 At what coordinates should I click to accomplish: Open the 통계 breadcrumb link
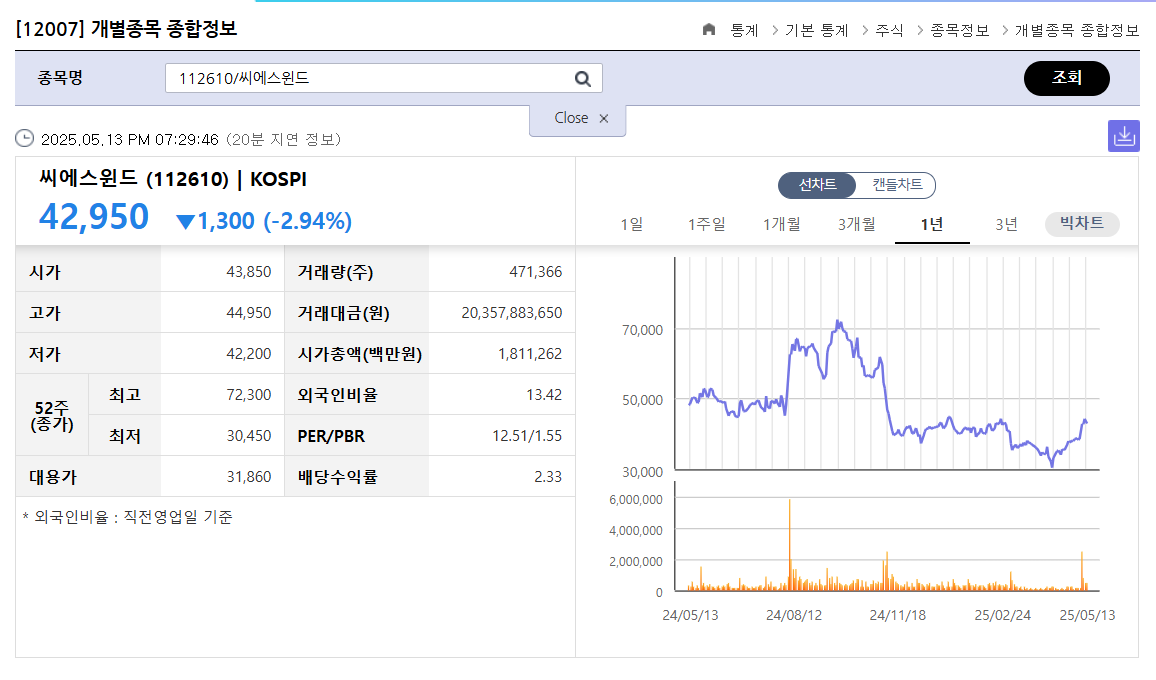[742, 31]
